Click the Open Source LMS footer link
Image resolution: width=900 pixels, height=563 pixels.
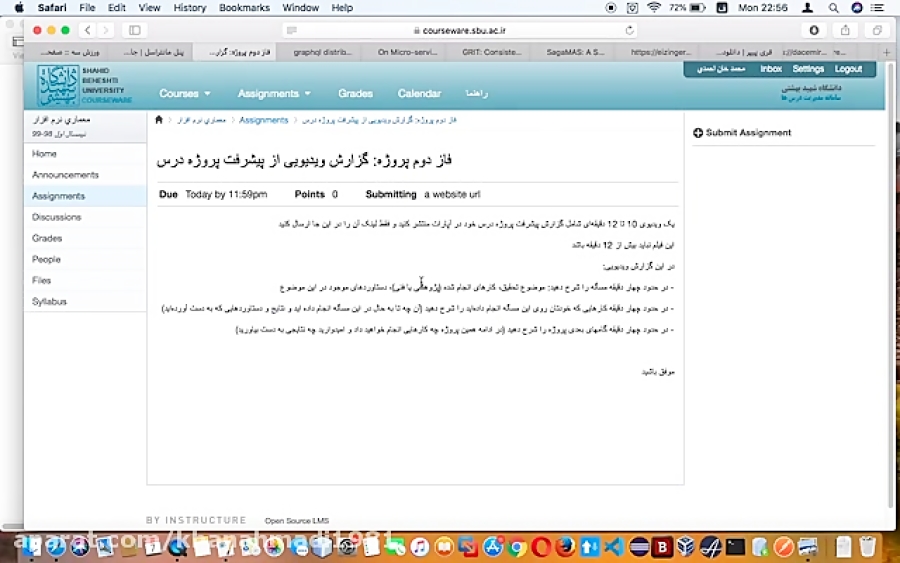tap(297, 521)
